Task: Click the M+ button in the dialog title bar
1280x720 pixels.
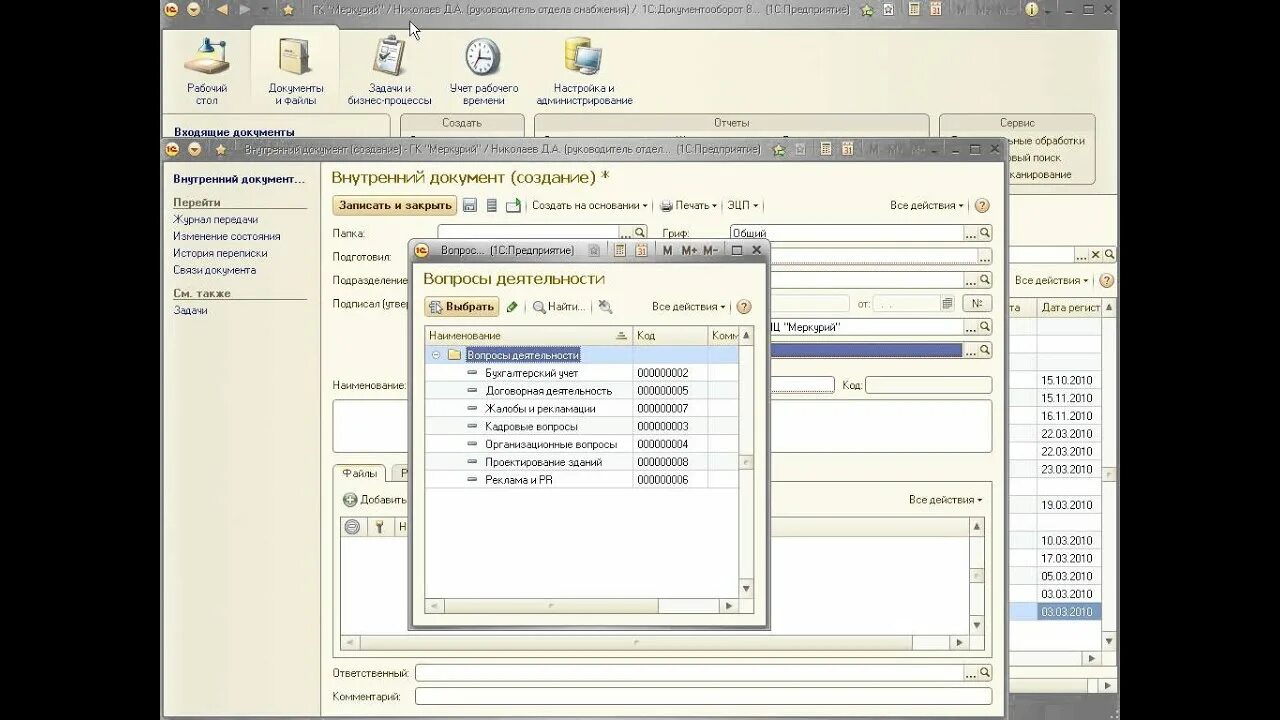Action: pyautogui.click(x=689, y=250)
